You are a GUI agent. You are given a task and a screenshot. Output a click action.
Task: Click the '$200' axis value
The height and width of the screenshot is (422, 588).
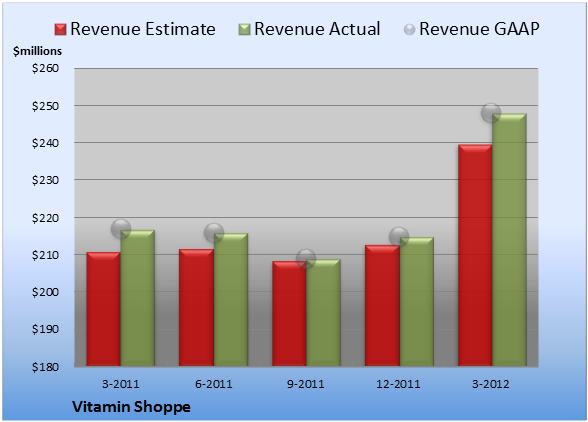(x=45, y=292)
